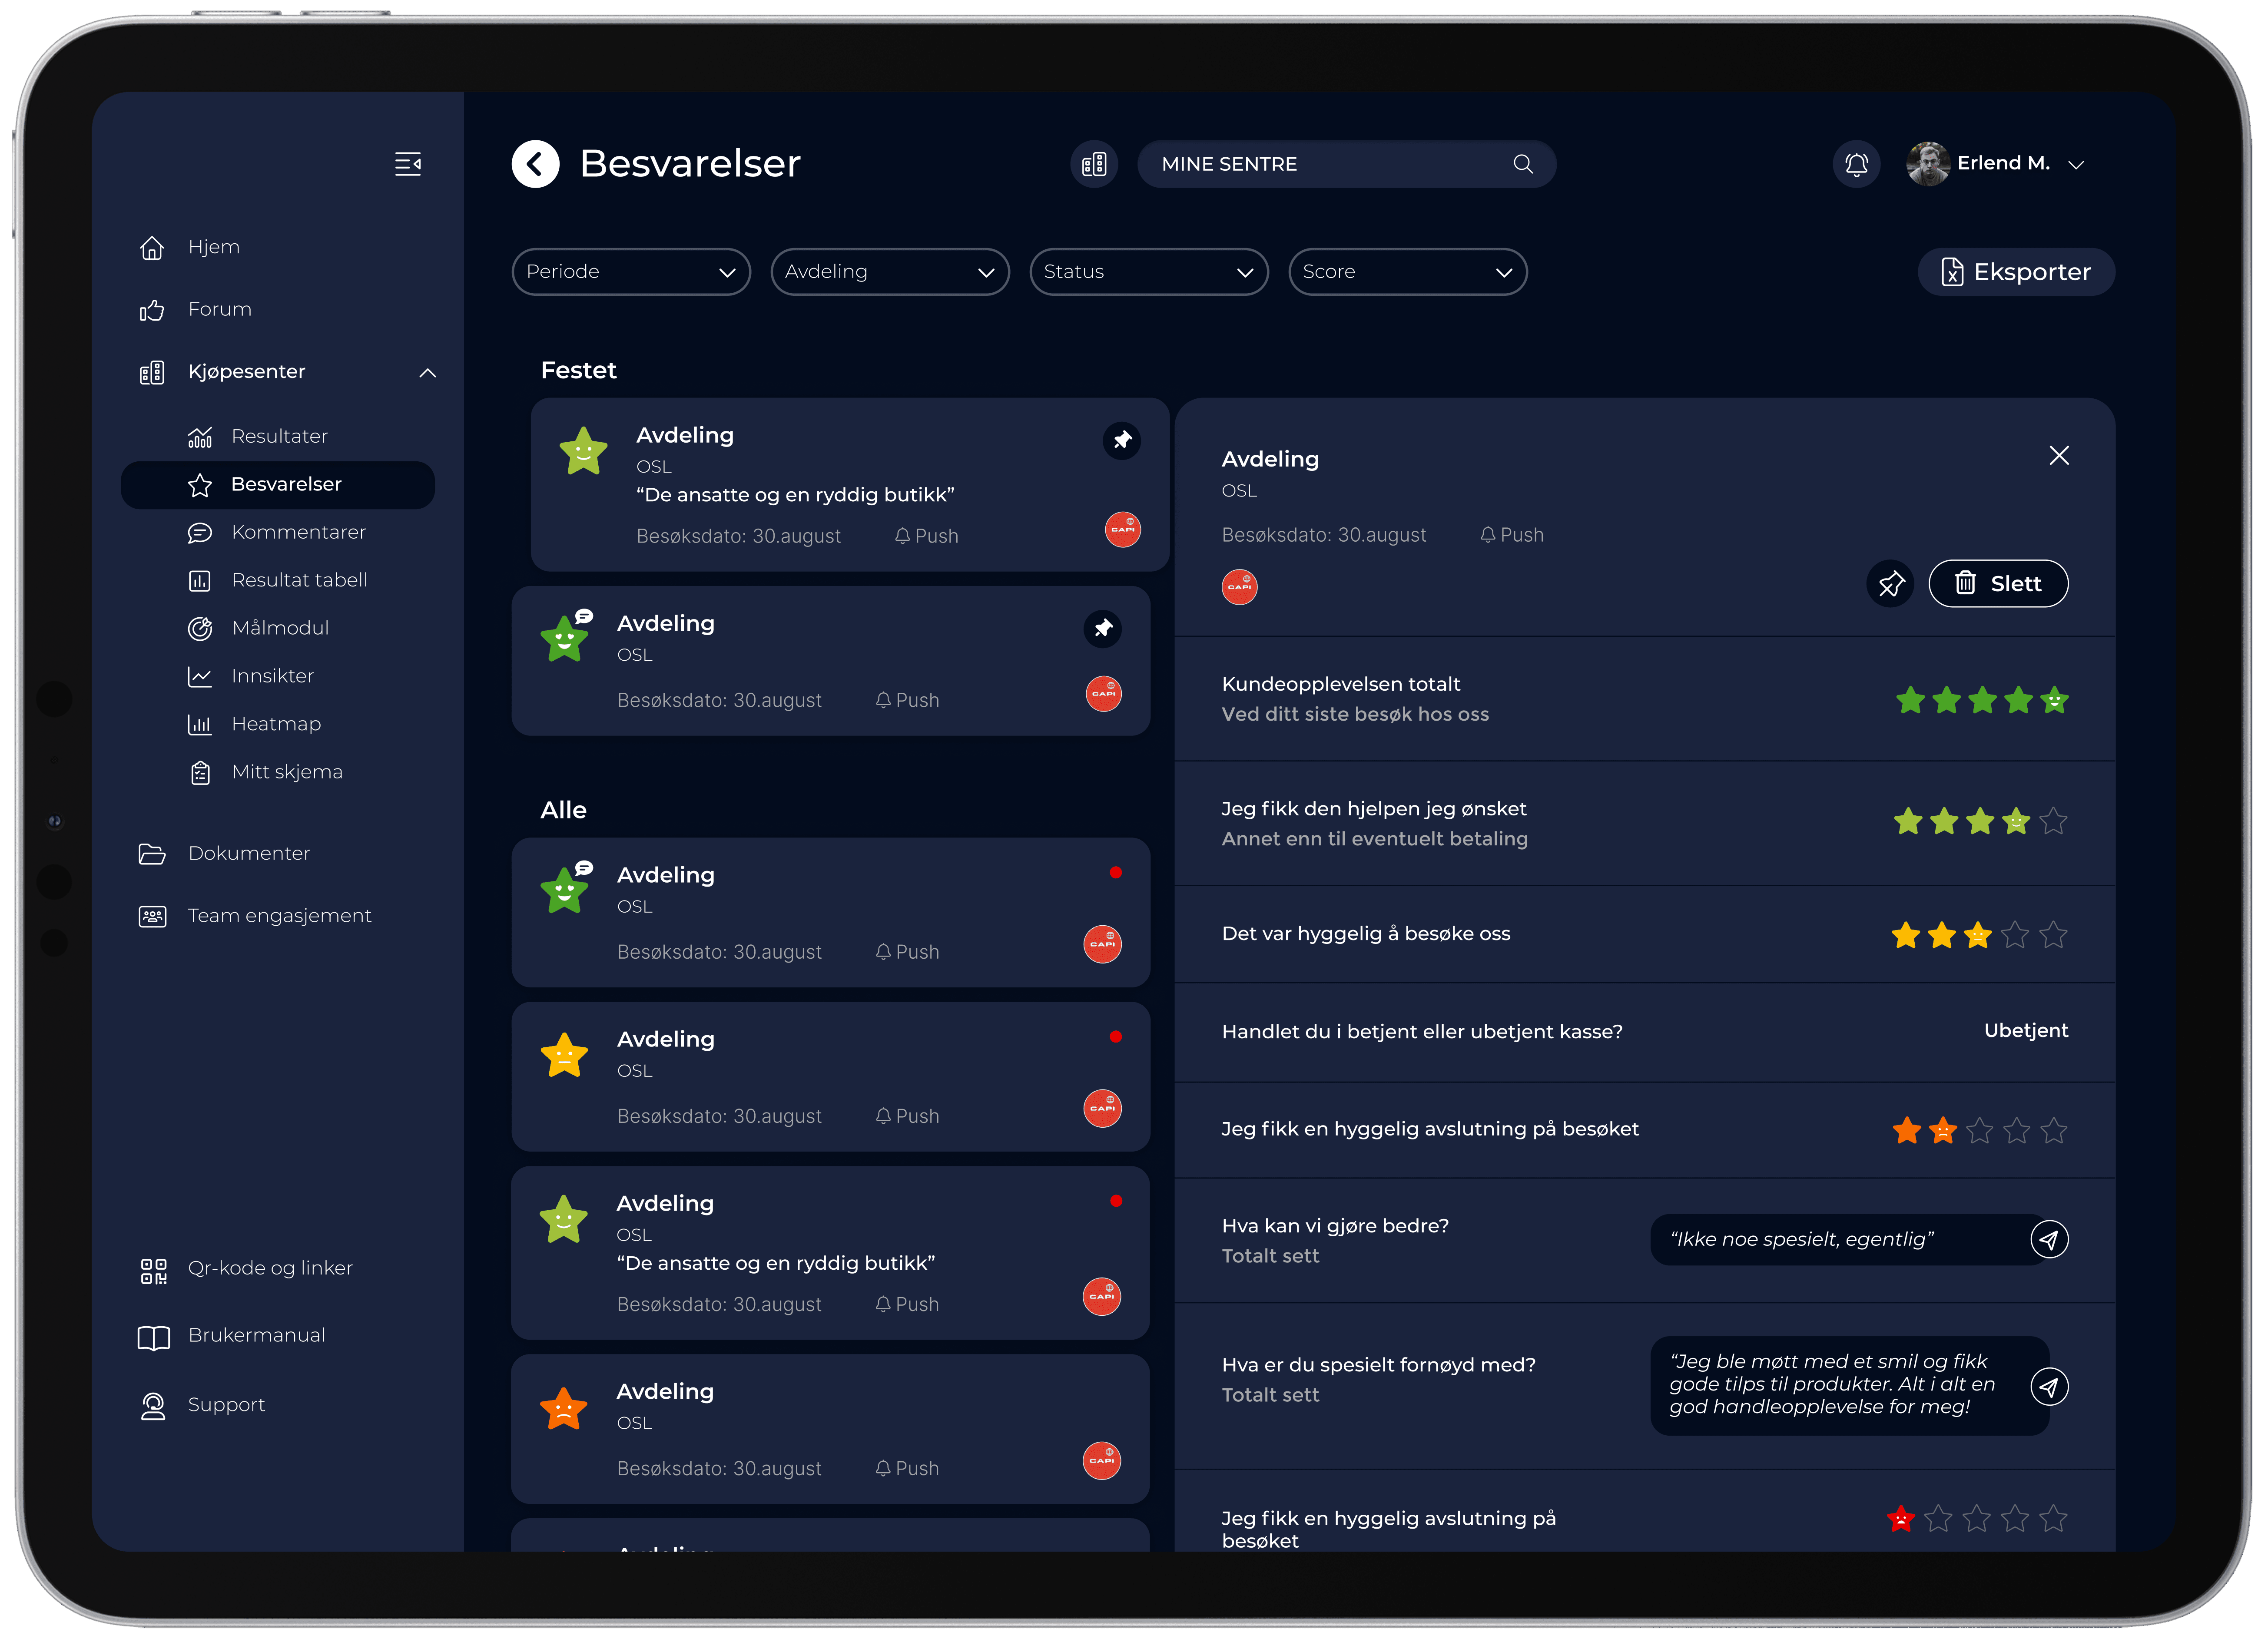Viewport: 2268px width, 1642px height.
Task: Click the search magnifier in MINE SENTRE
Action: point(1522,164)
